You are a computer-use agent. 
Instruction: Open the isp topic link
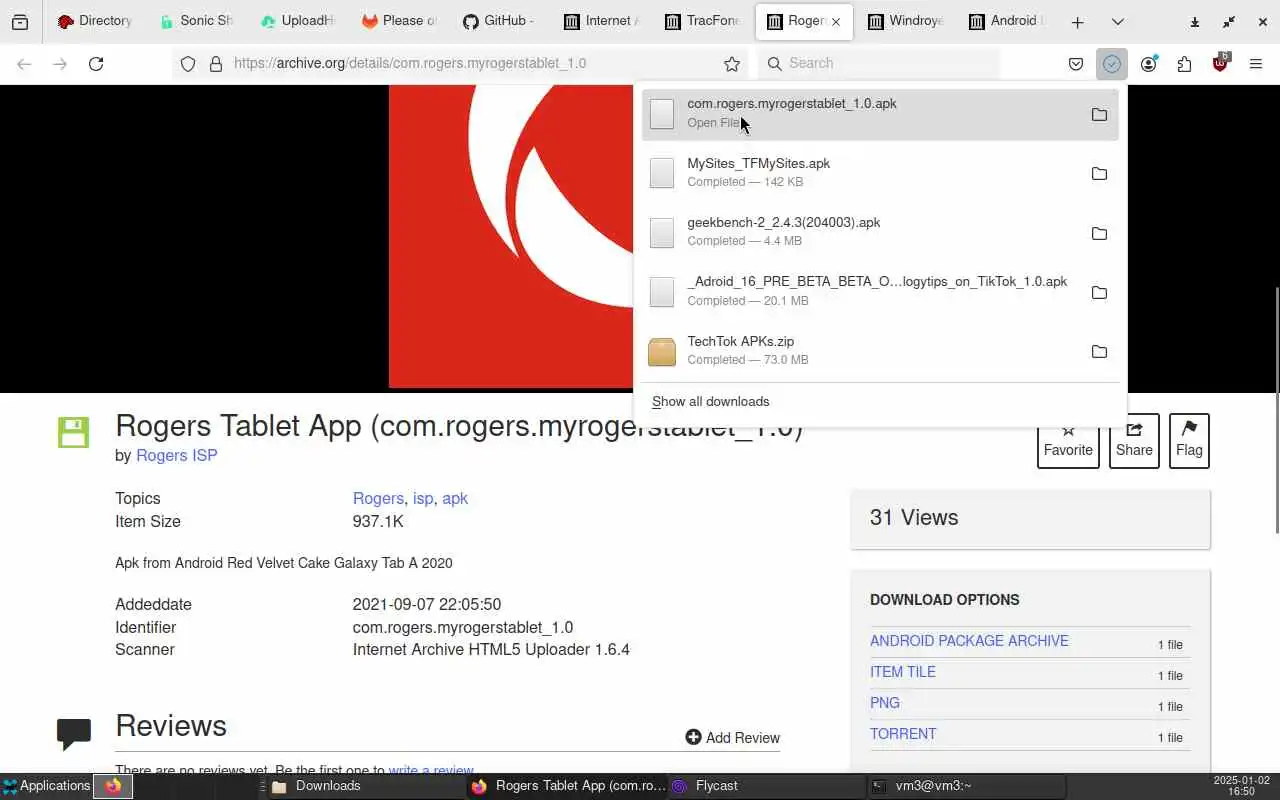tap(423, 498)
